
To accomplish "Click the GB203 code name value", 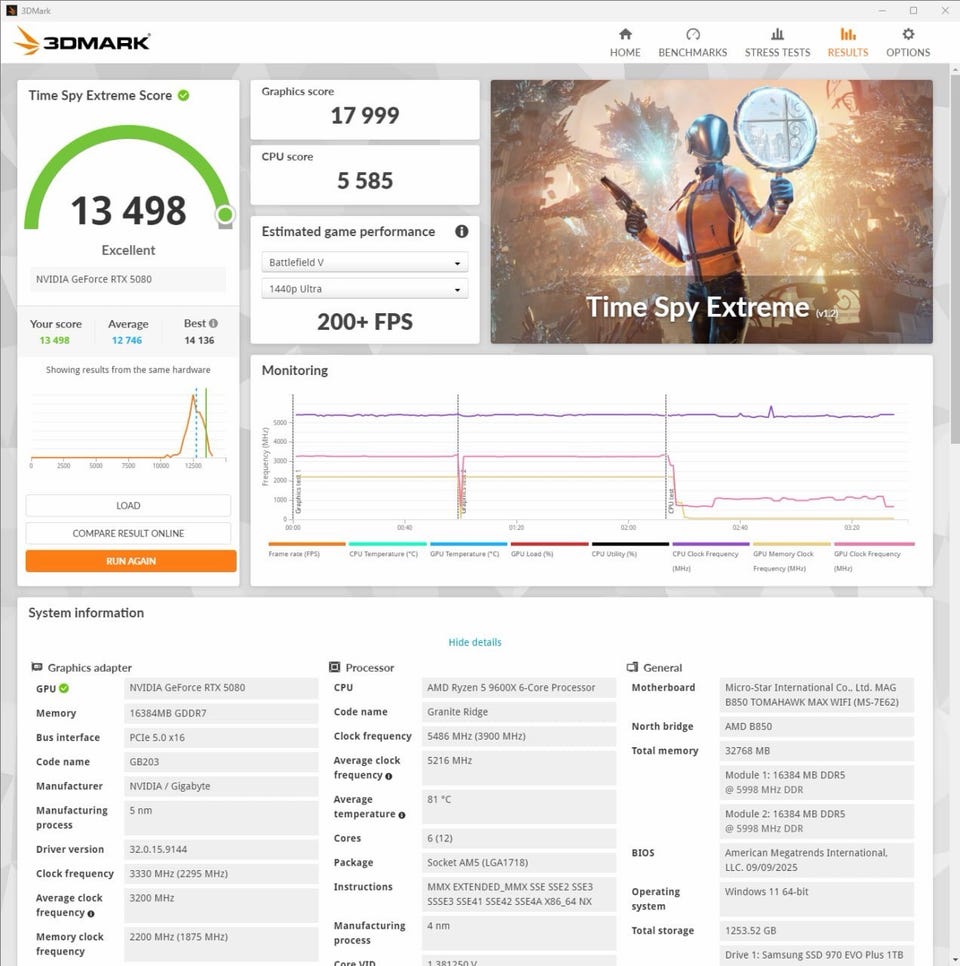I will [x=221, y=761].
